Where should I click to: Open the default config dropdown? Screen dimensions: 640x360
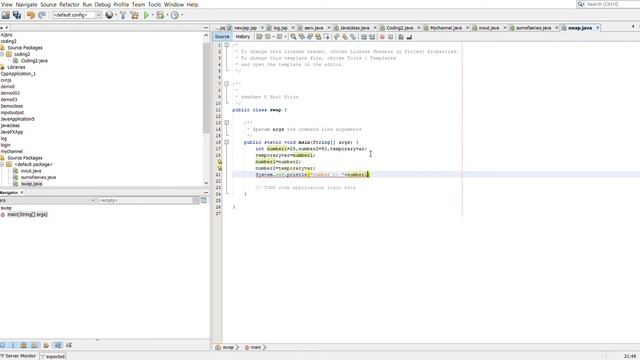tap(77, 15)
